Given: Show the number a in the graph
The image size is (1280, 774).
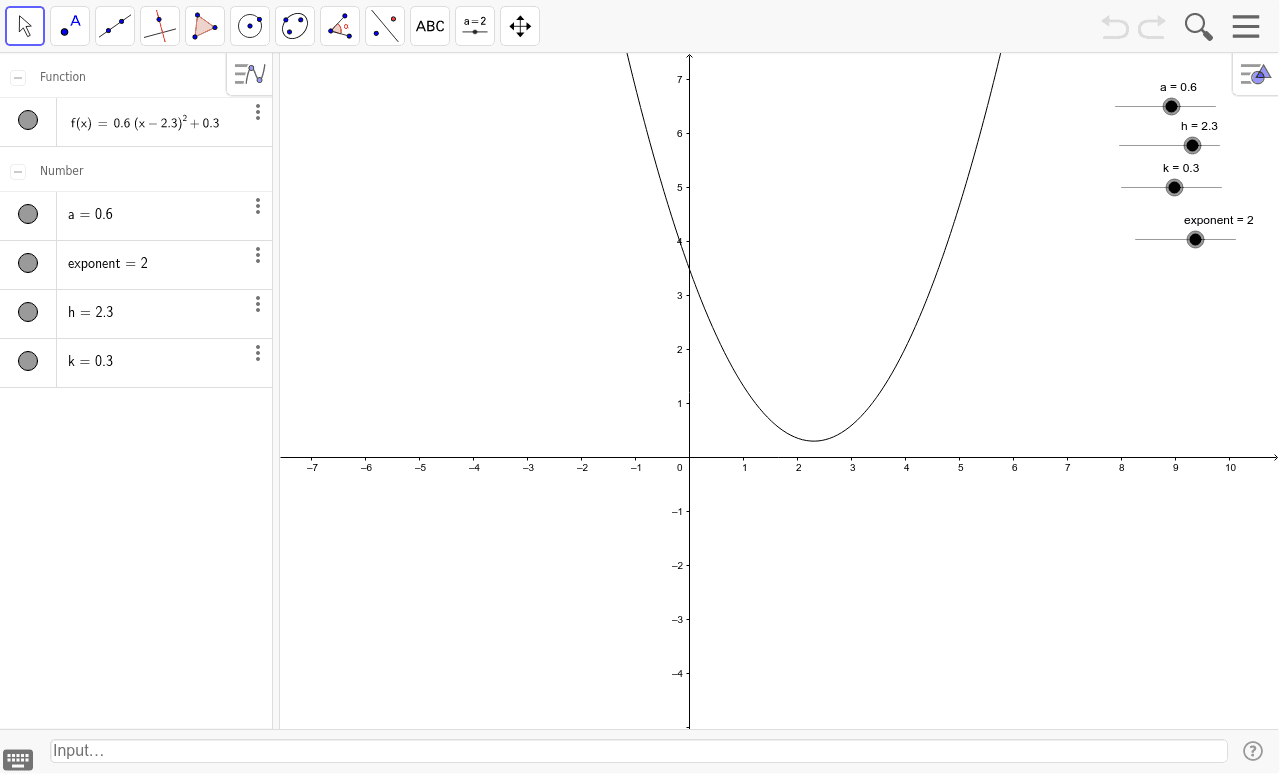Looking at the screenshot, I should (x=28, y=214).
